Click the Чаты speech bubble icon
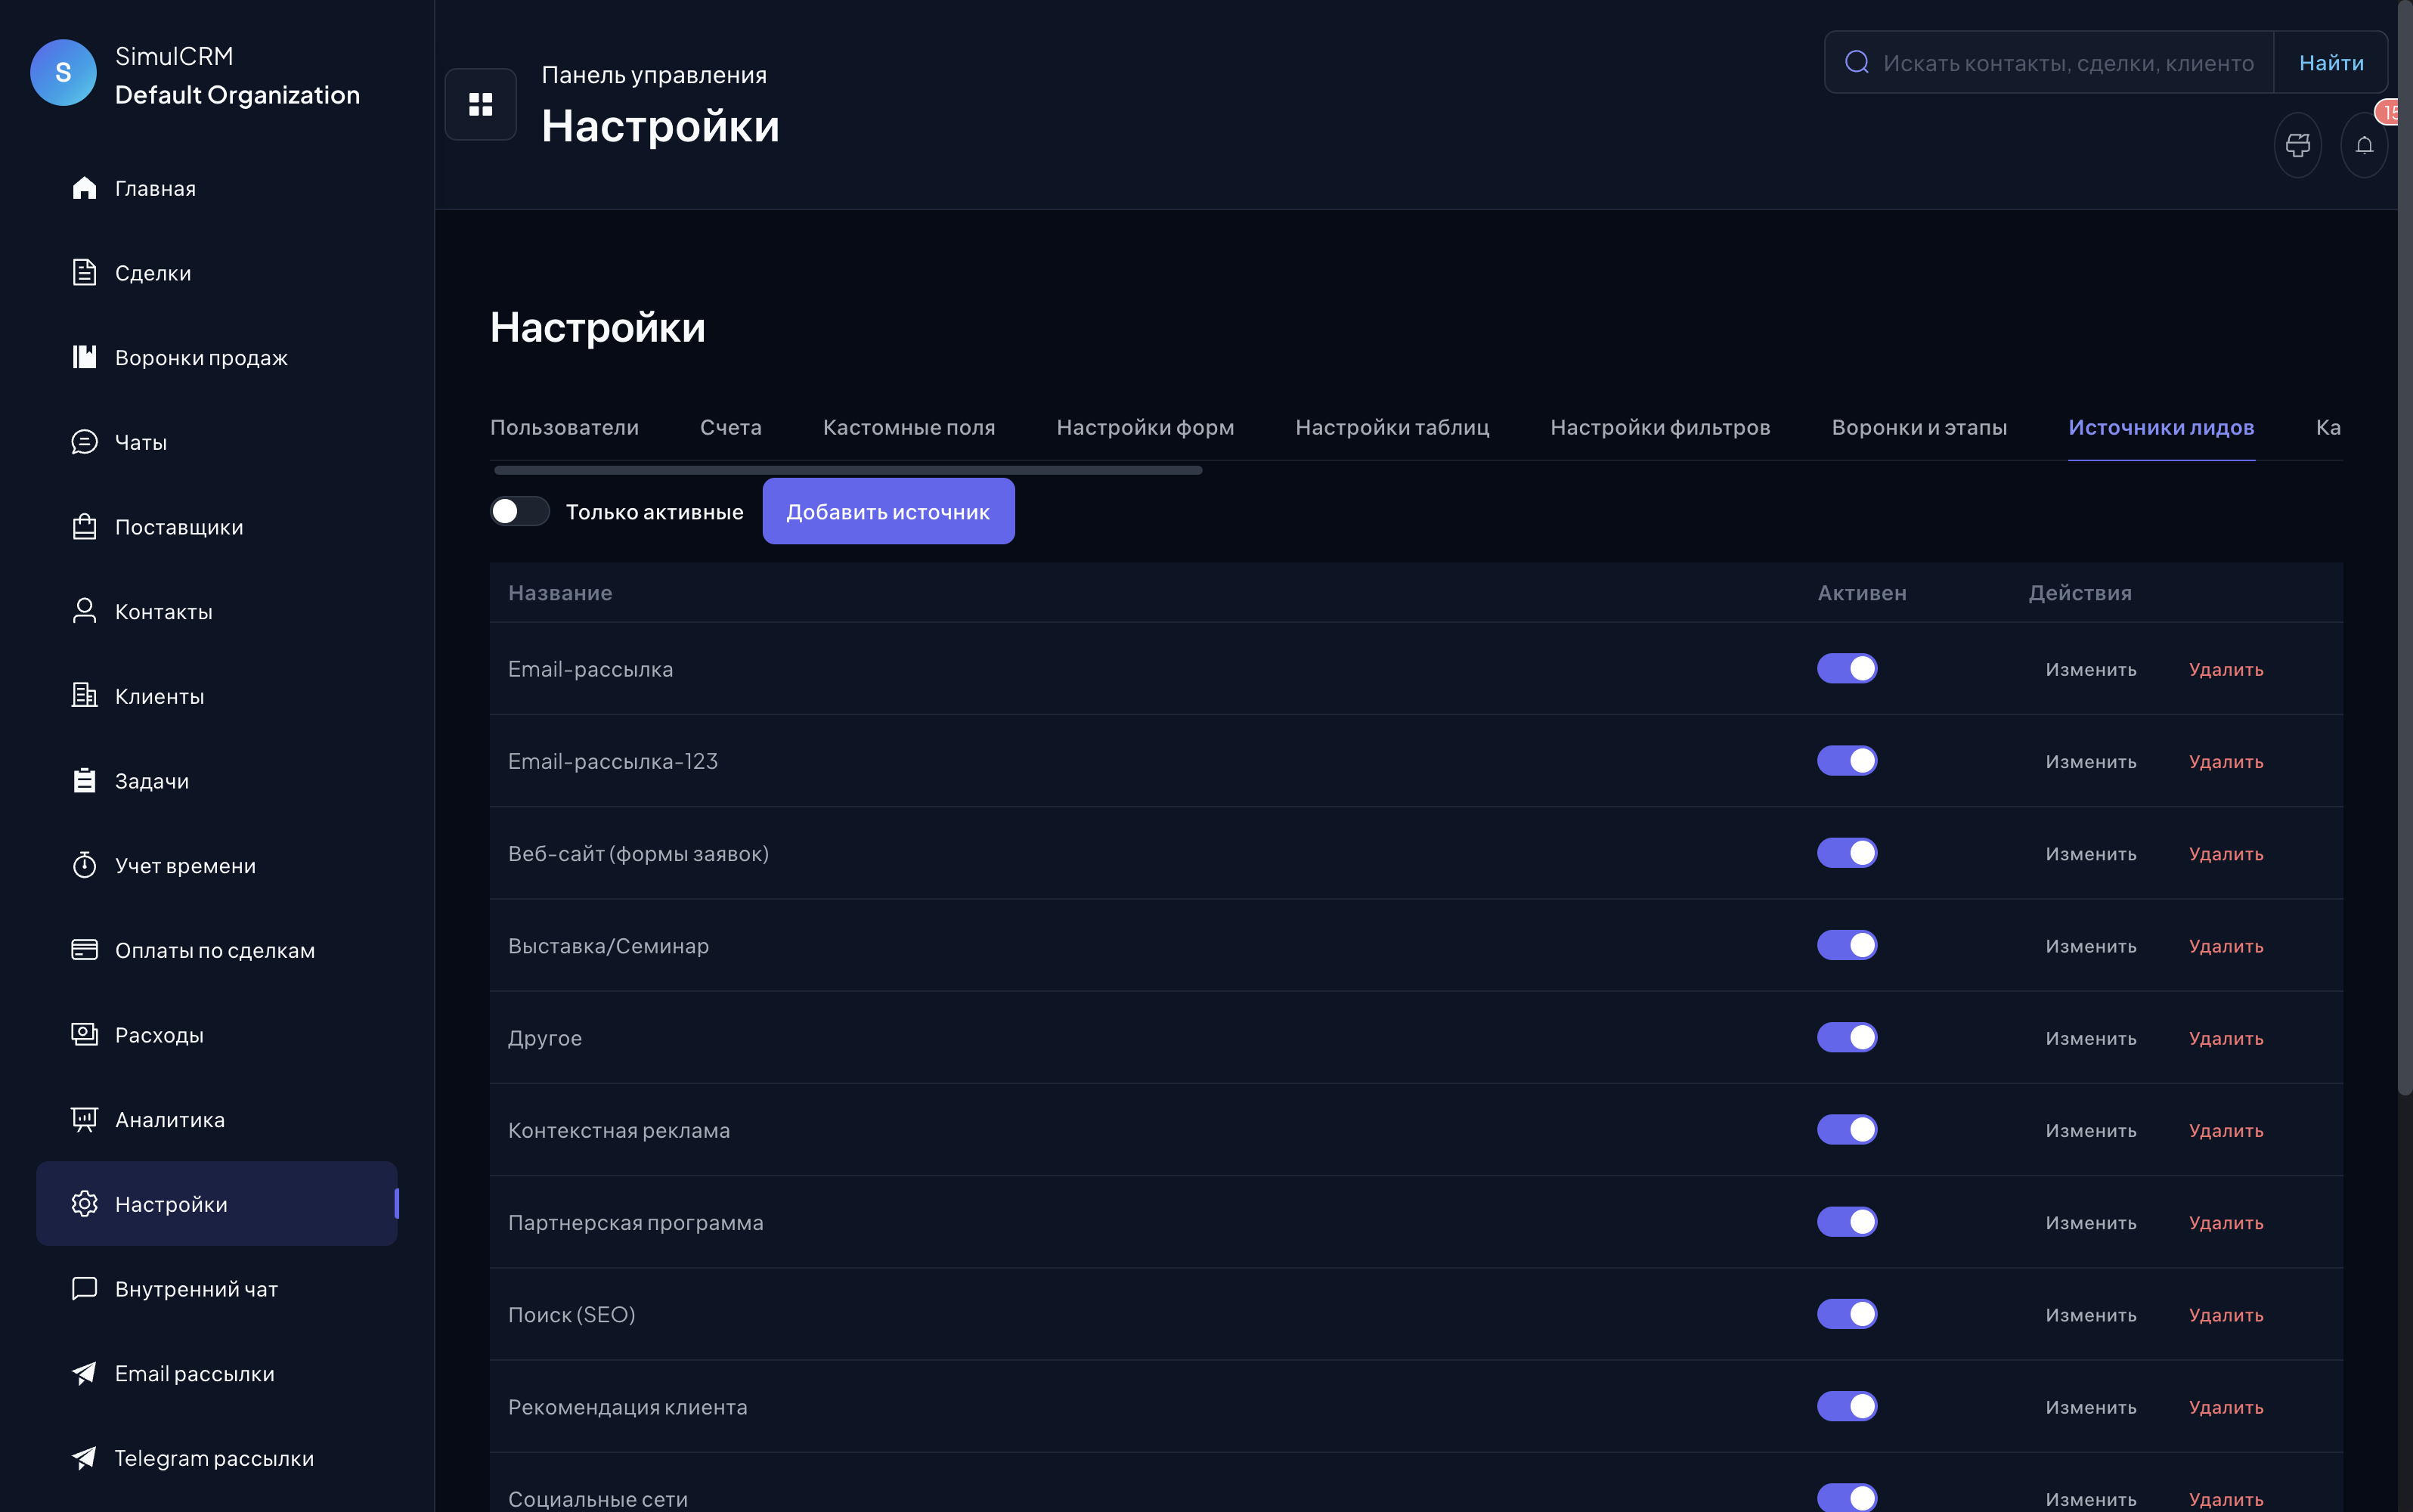 (x=84, y=442)
